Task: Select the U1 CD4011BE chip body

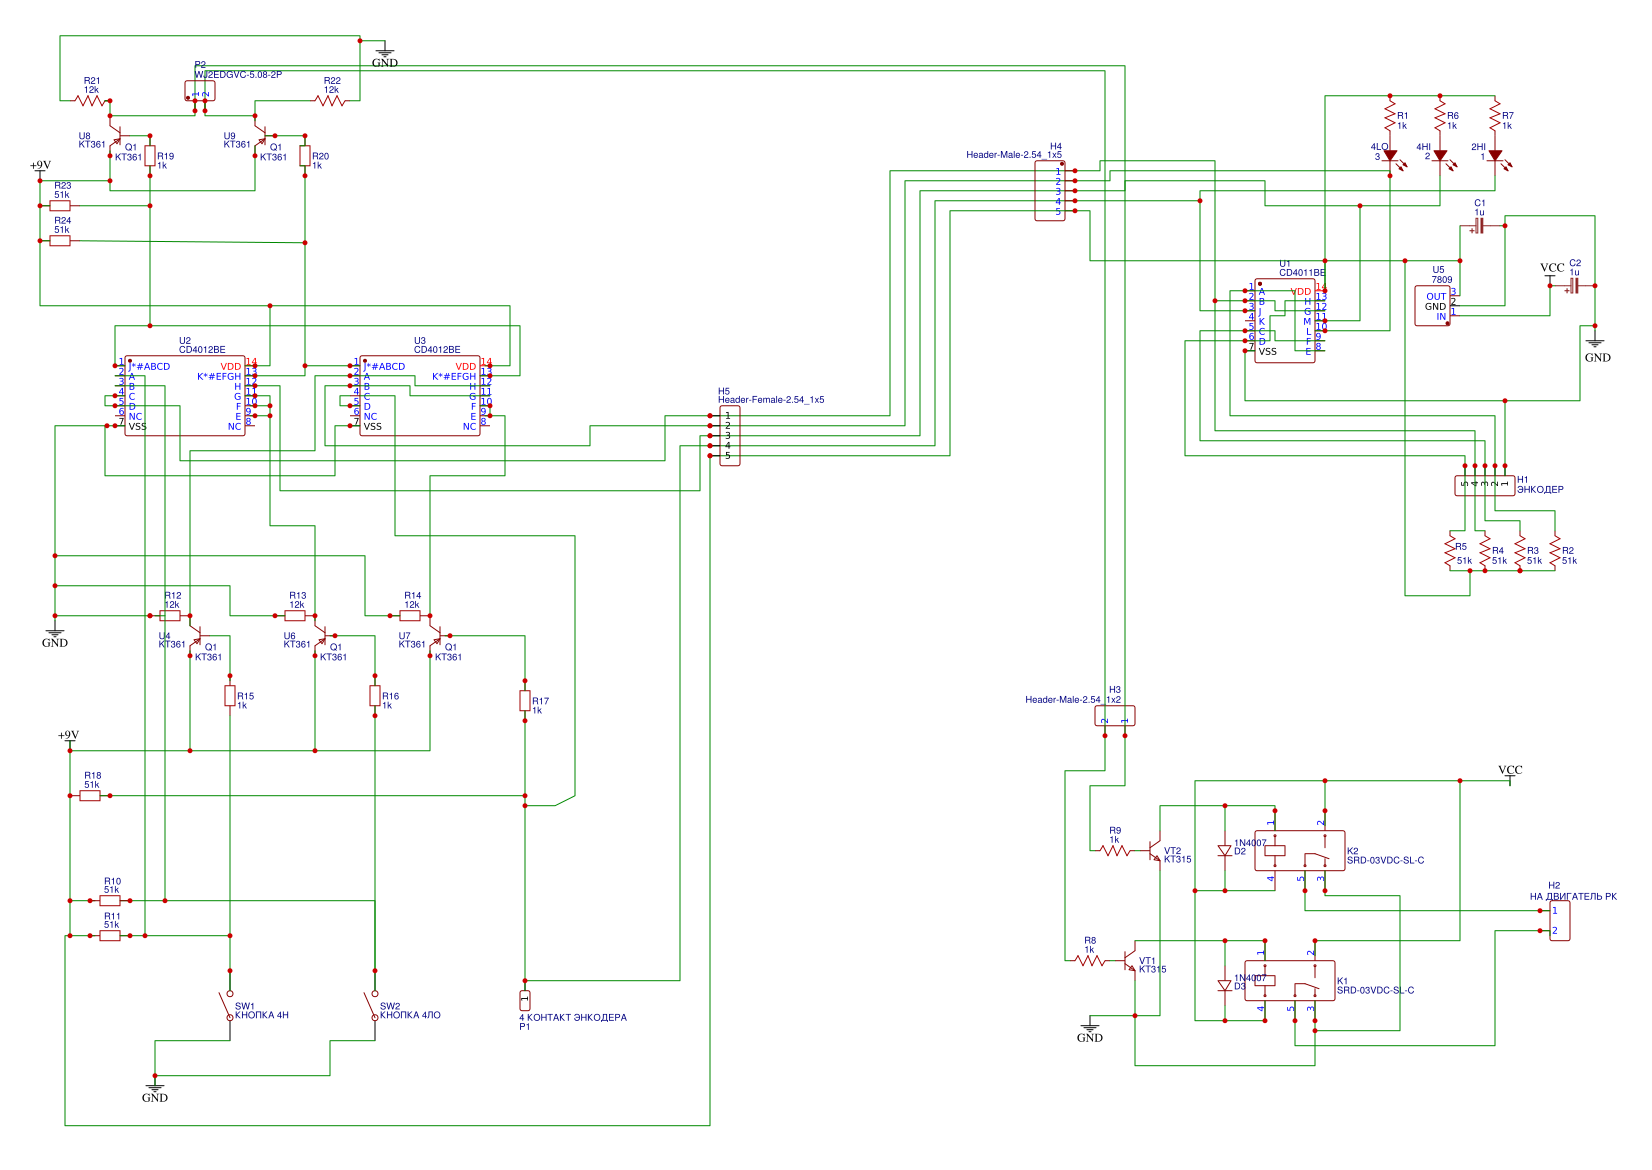Action: click(1285, 321)
